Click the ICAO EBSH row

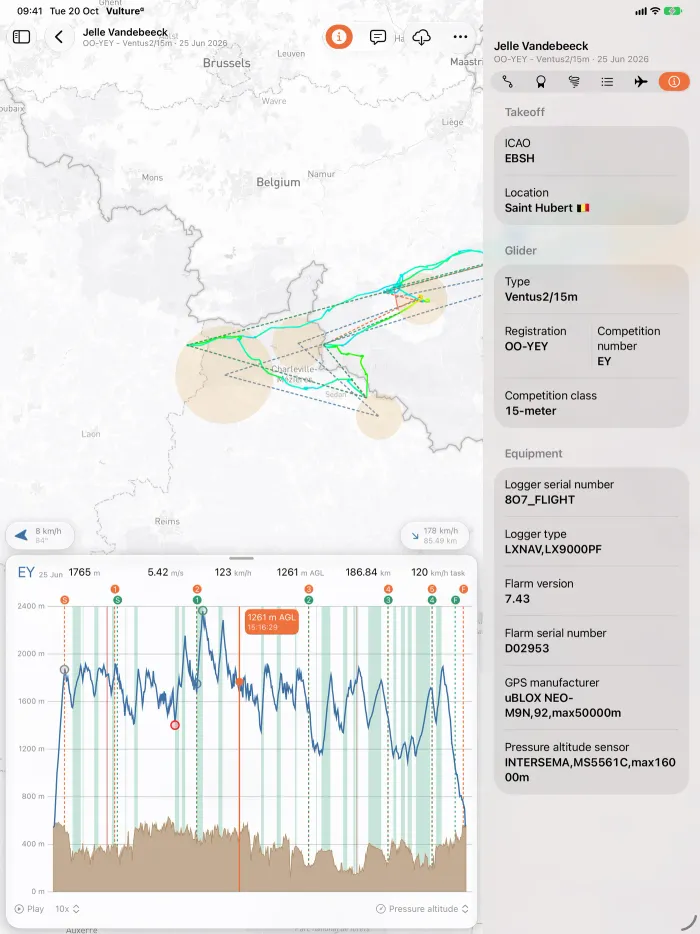[x=592, y=151]
